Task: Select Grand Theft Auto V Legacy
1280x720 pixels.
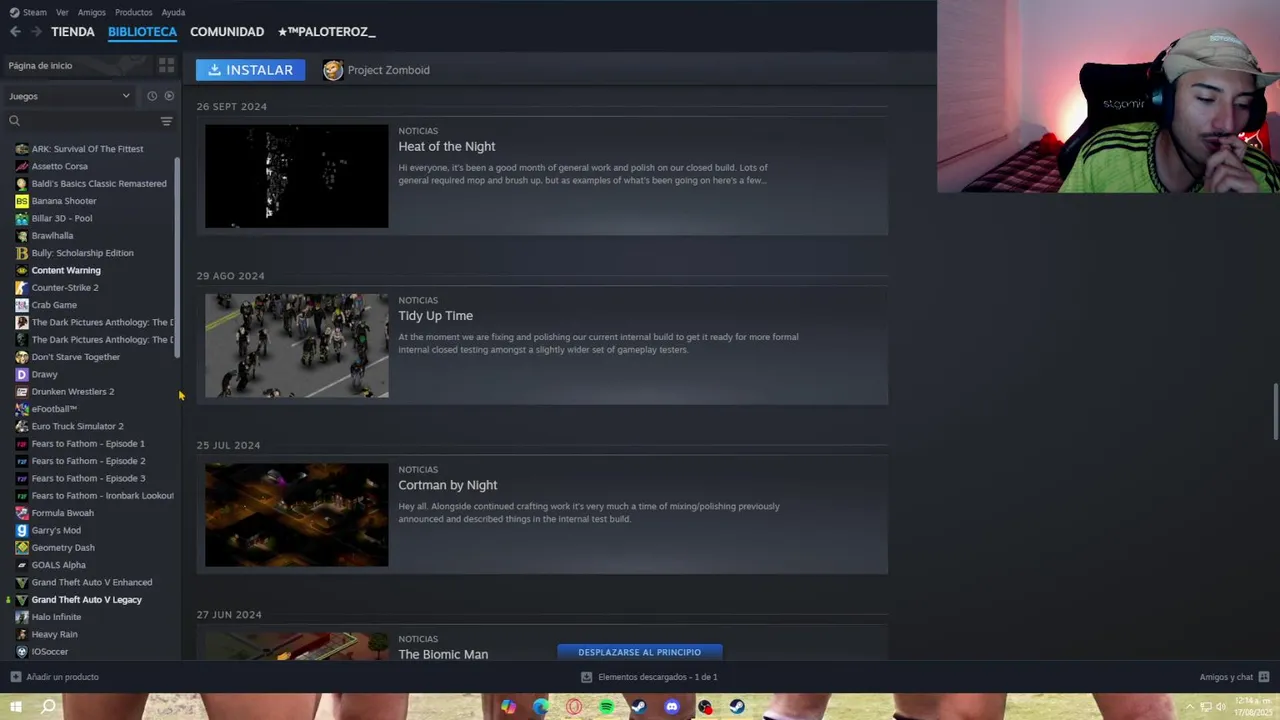Action: click(86, 600)
